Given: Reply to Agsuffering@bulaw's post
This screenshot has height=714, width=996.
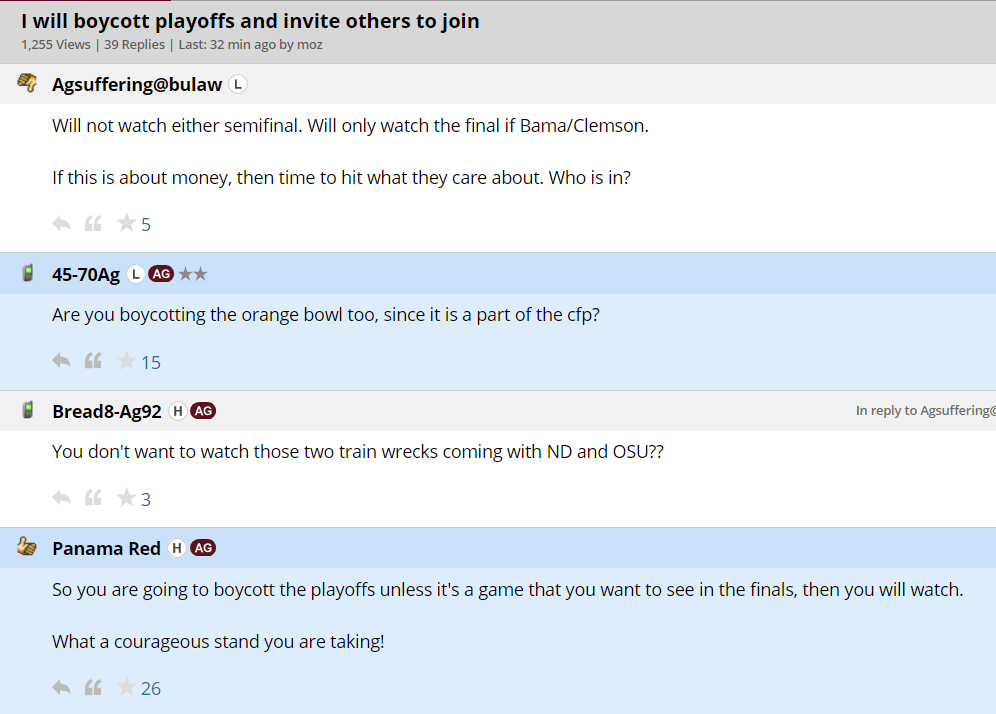Looking at the screenshot, I should tap(61, 224).
